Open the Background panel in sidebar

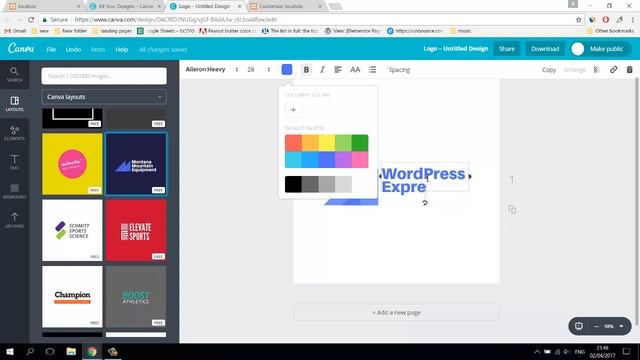click(x=14, y=191)
